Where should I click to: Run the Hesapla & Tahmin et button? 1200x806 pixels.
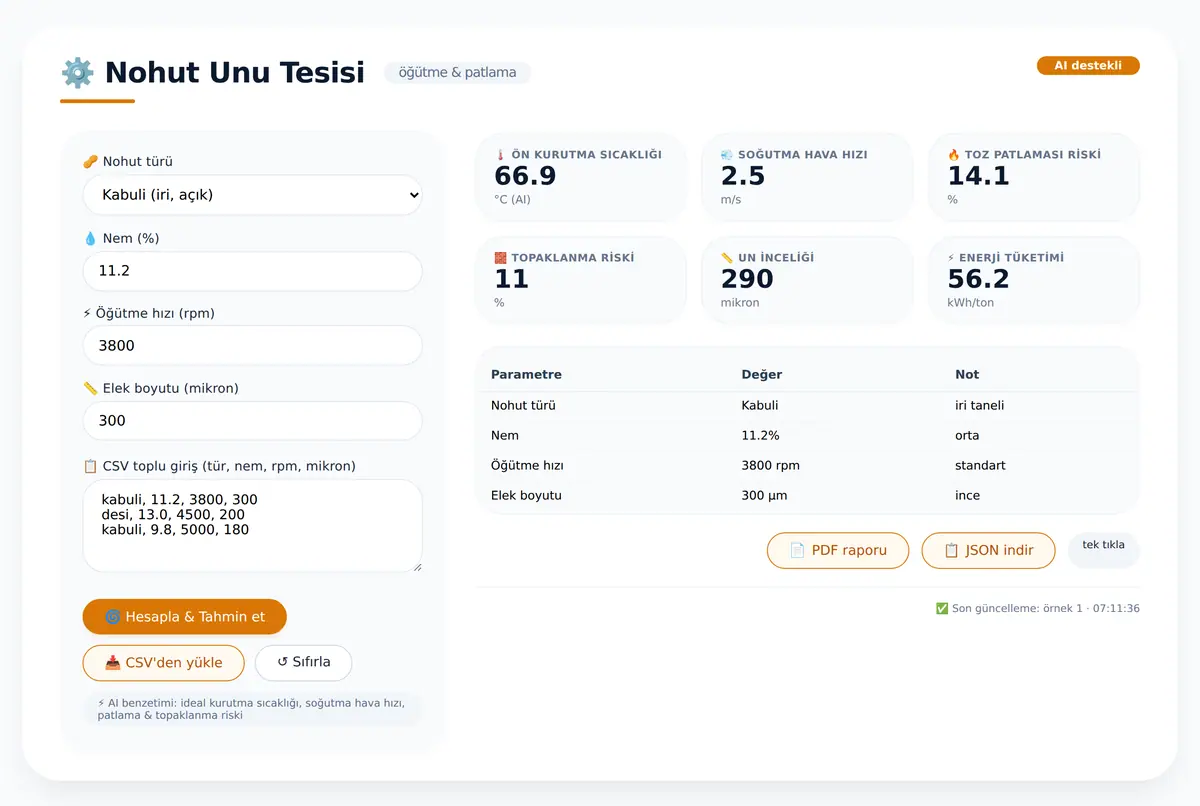coord(185,617)
